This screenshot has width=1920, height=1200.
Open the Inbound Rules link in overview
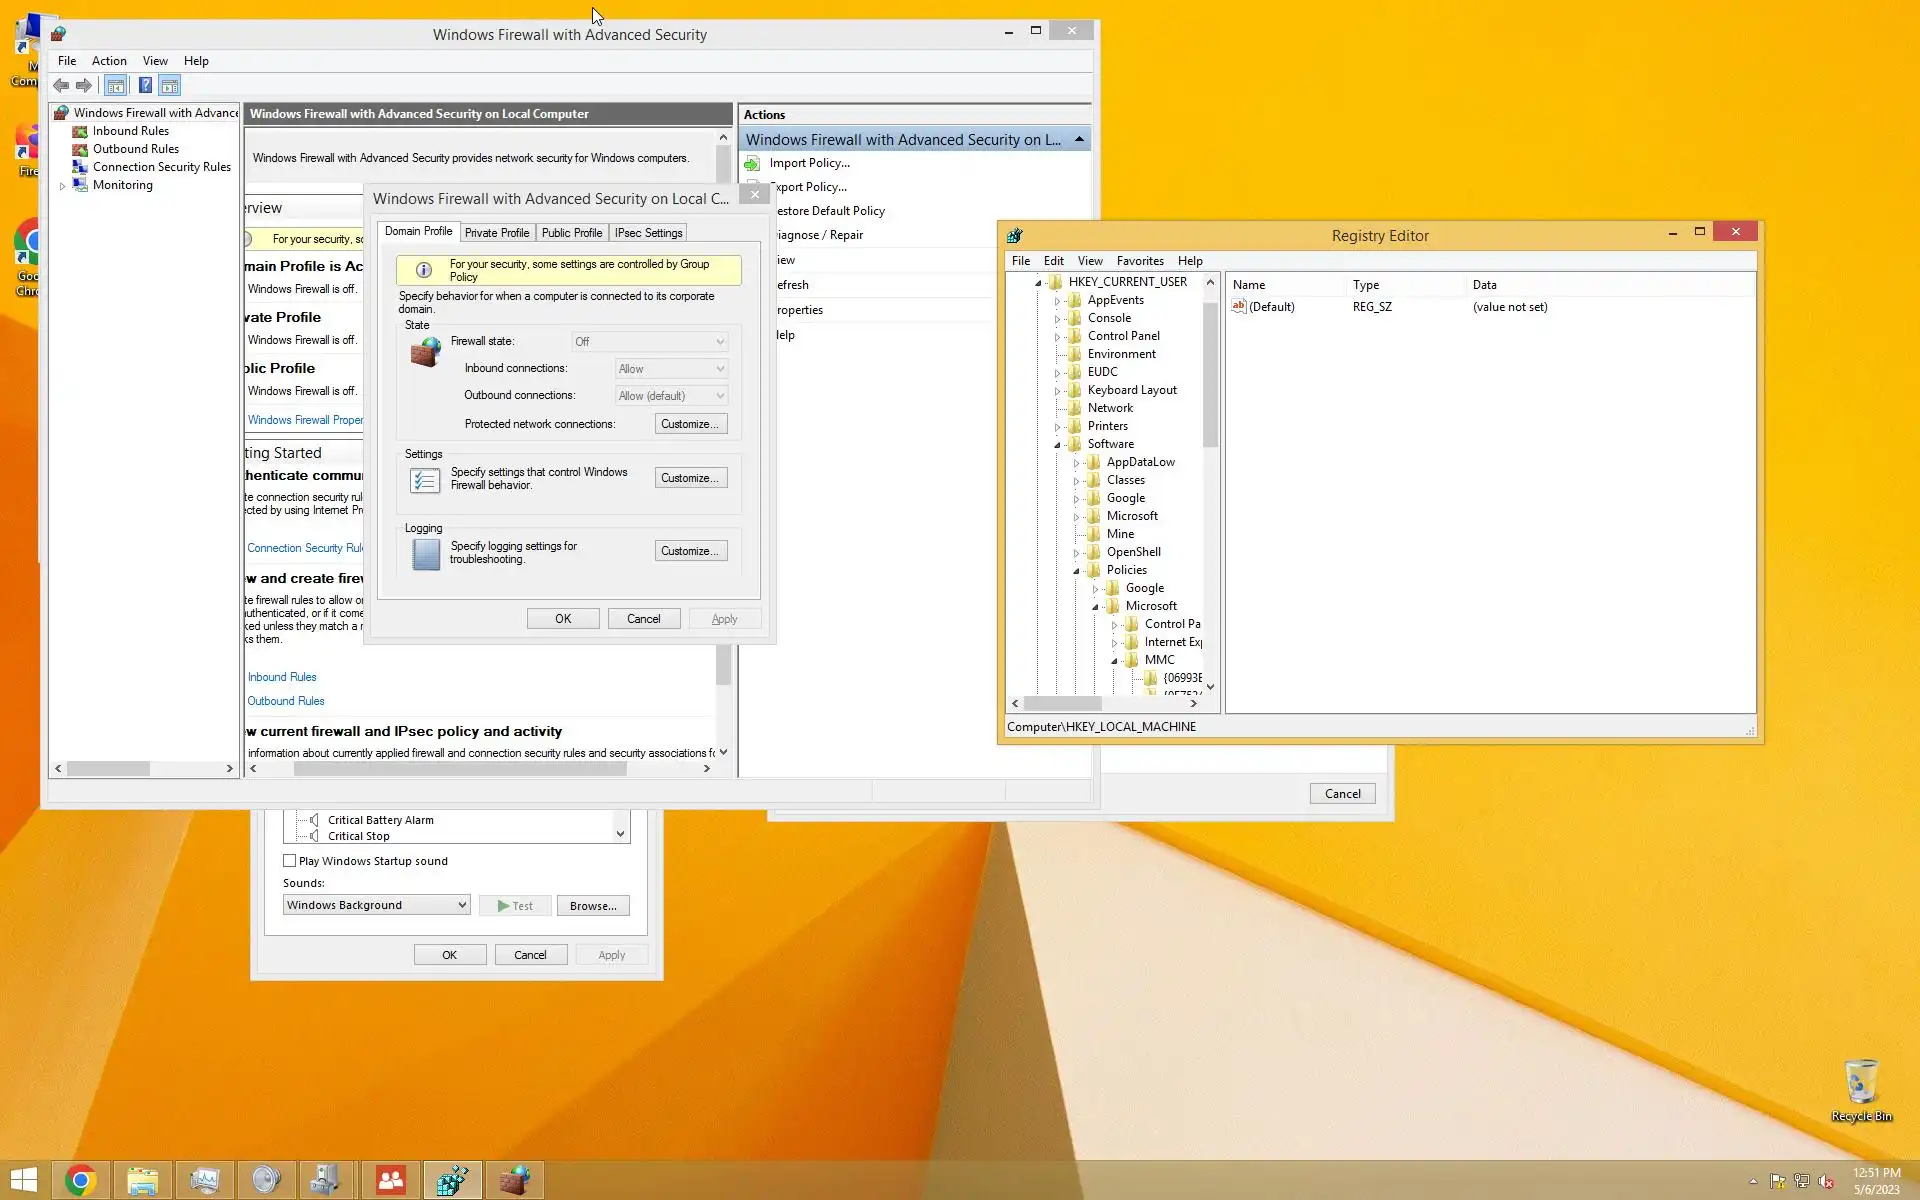pyautogui.click(x=282, y=677)
